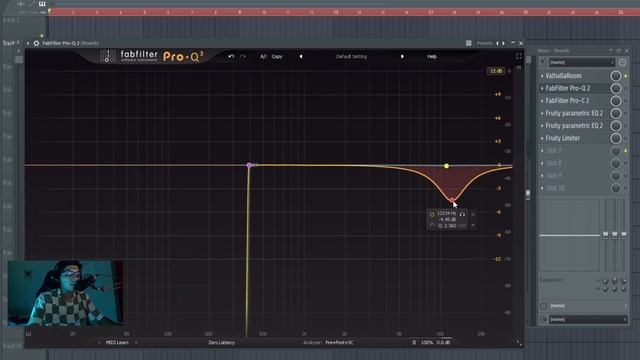Open Analyzer Pre+Post+SC settings
This screenshot has width=640, height=360.
pos(329,342)
